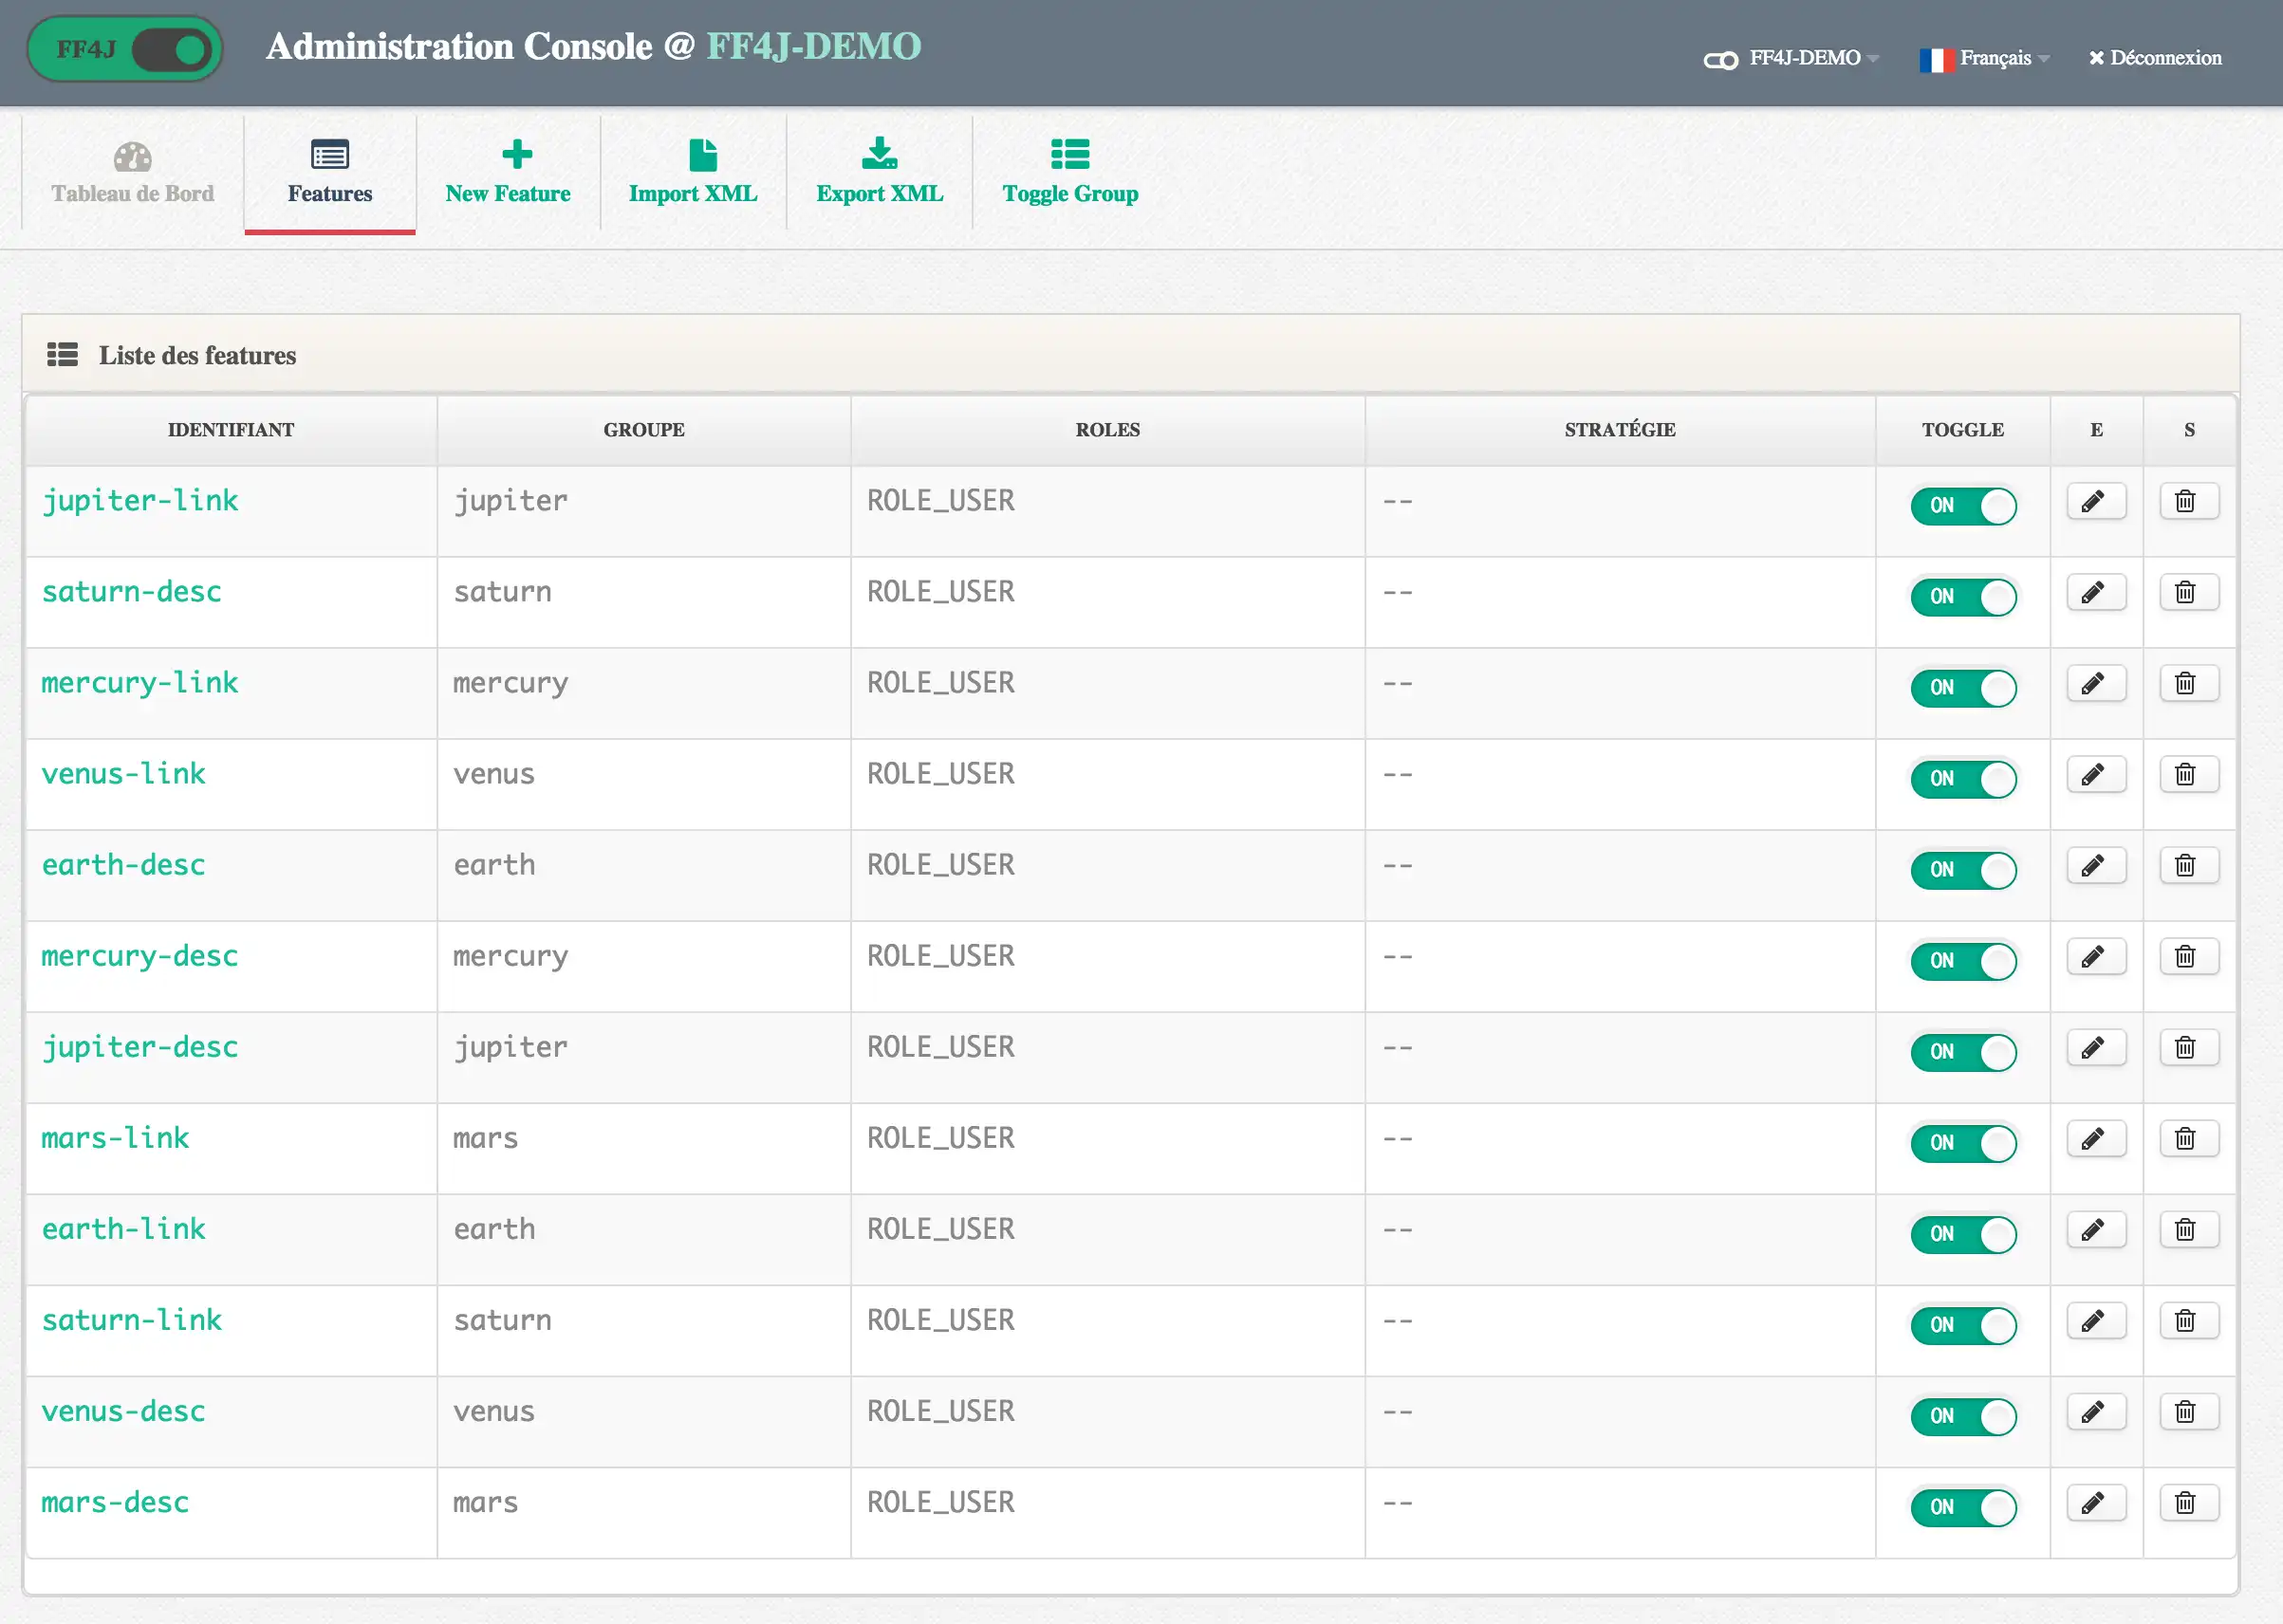The image size is (2283, 1624).
Task: Disable the earth-desc ON switch
Action: [x=1962, y=869]
